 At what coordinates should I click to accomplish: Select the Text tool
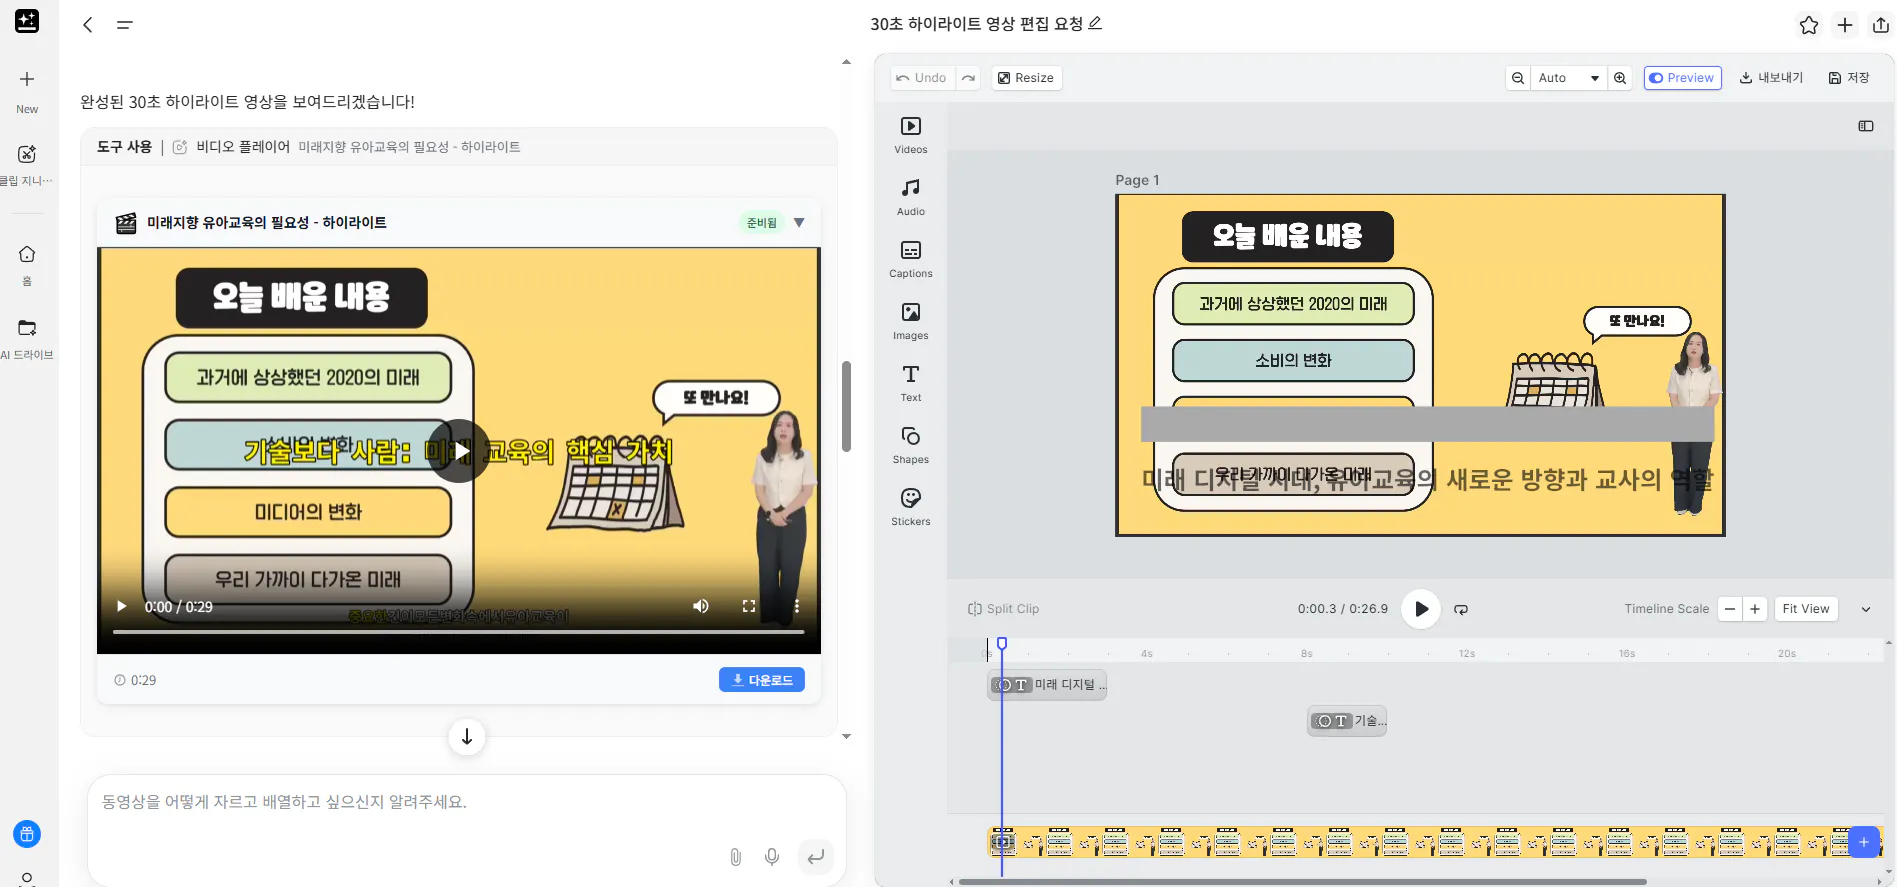coord(910,383)
